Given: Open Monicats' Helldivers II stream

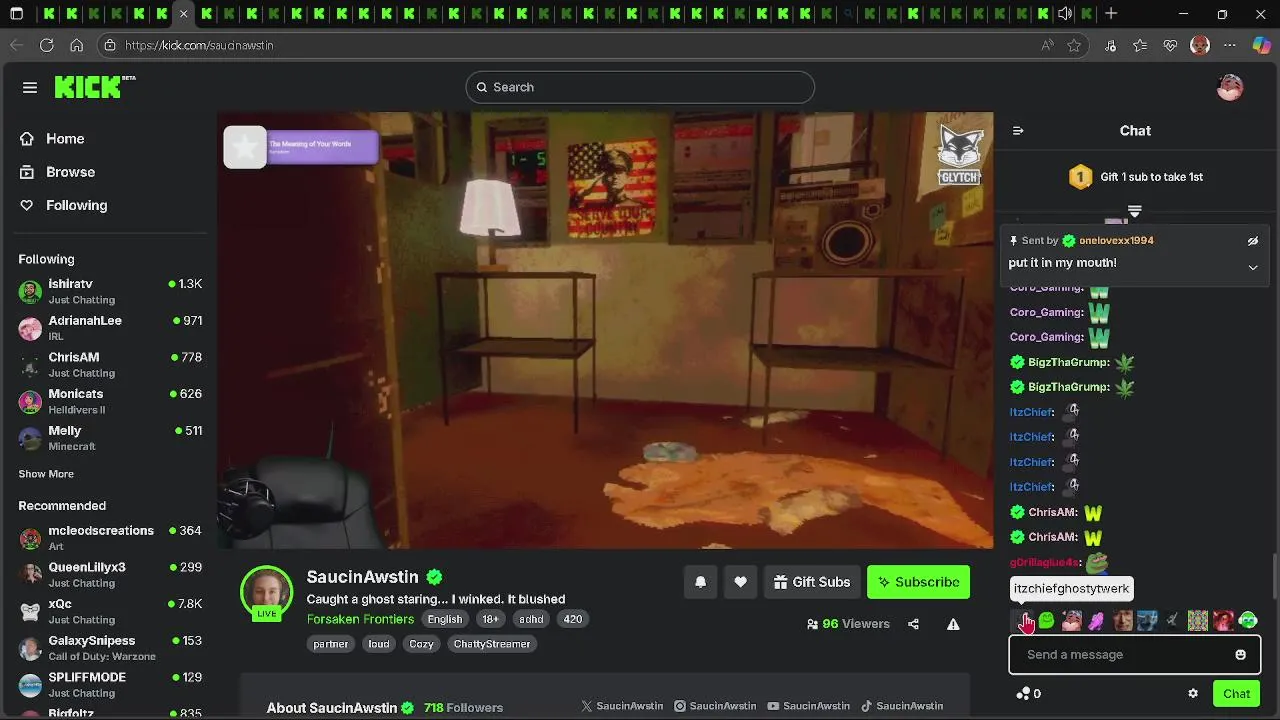Looking at the screenshot, I should (x=110, y=401).
